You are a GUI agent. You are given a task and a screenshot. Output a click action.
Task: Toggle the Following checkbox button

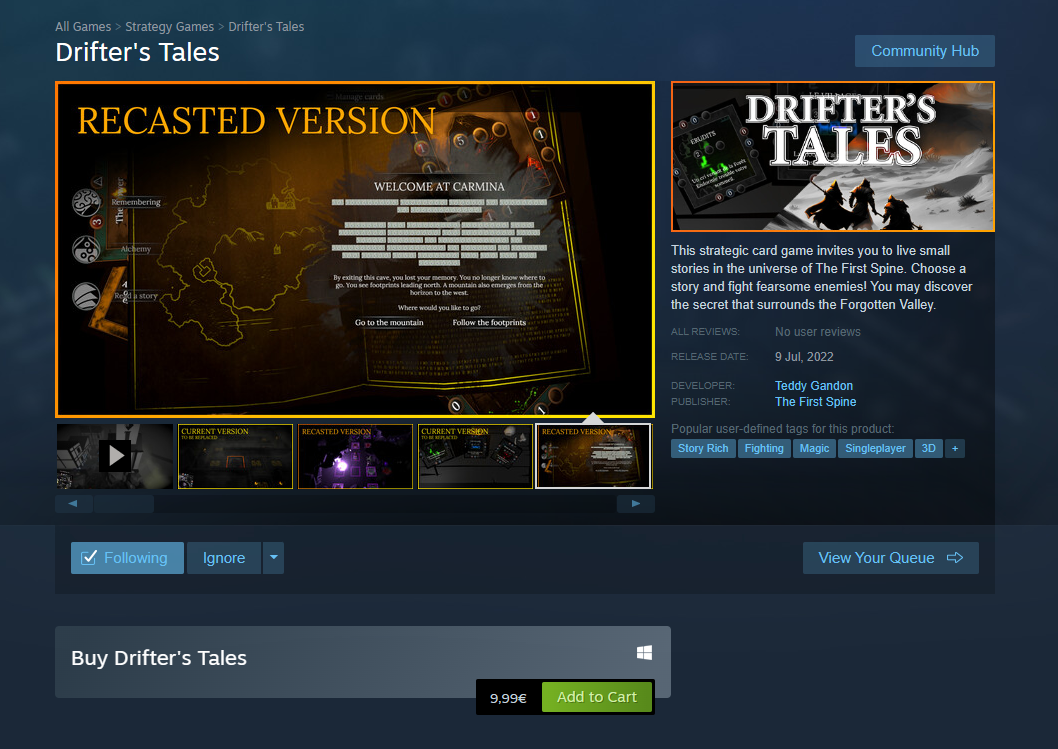(x=127, y=558)
